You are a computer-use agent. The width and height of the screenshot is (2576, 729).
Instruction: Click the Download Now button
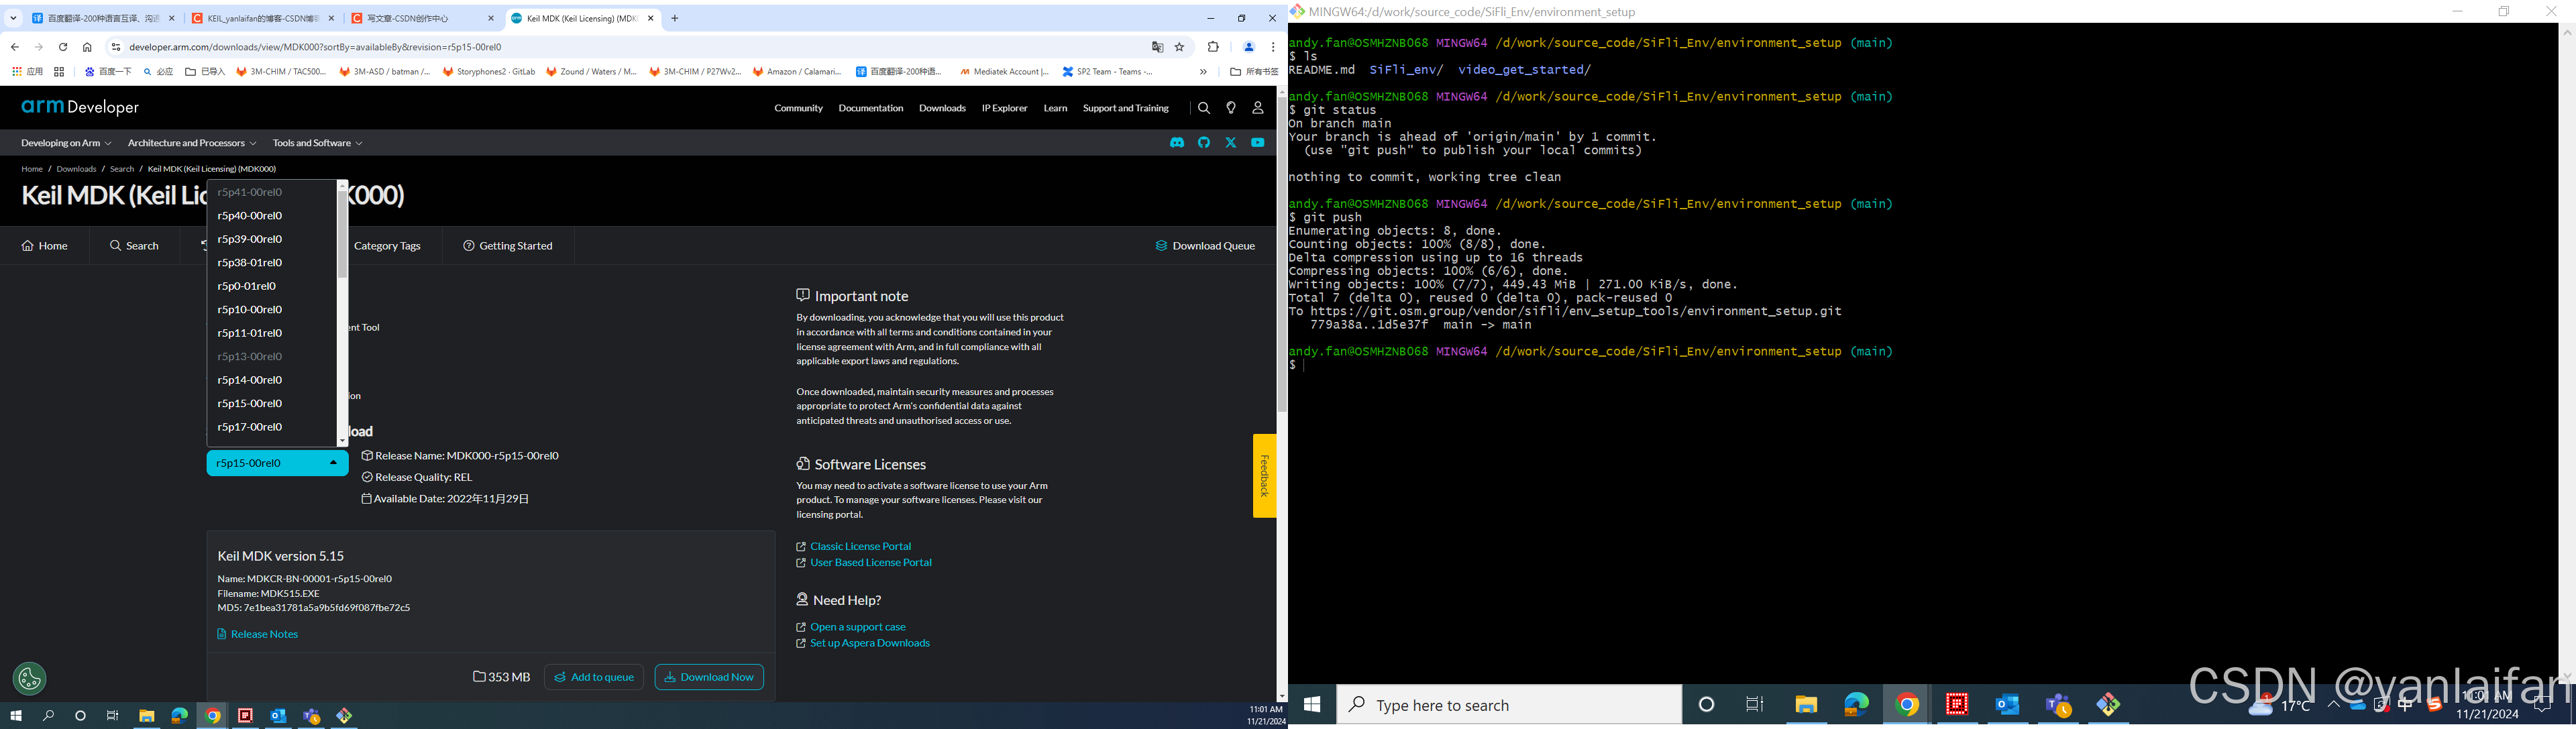[709, 677]
